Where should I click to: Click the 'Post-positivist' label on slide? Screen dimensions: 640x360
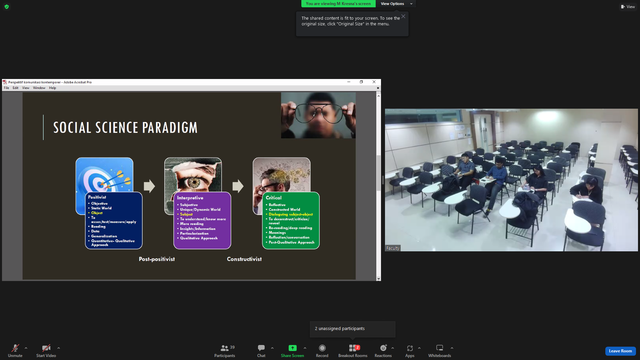[x=157, y=259]
